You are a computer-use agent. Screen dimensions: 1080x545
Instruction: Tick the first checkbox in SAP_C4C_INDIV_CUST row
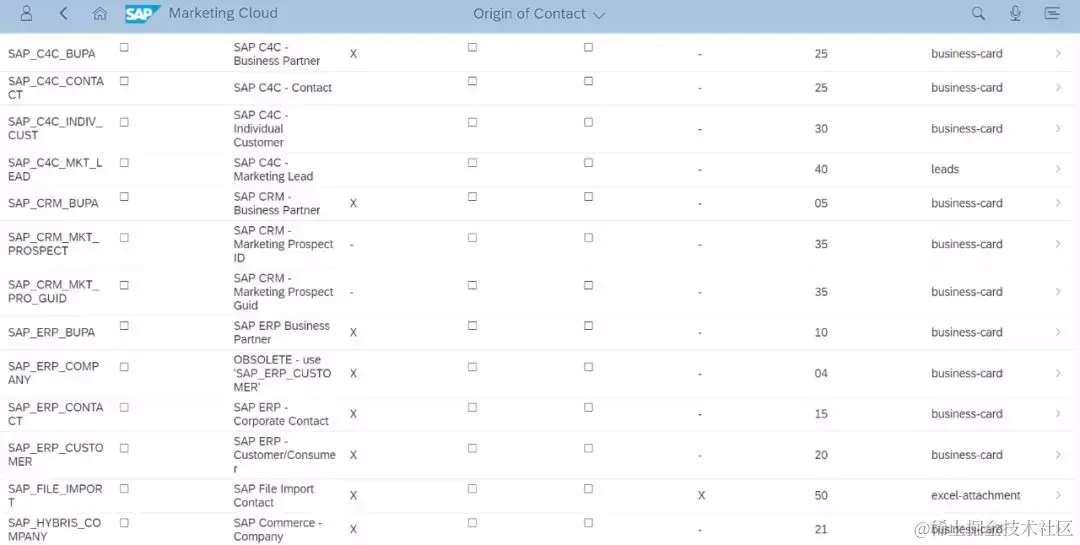click(124, 123)
